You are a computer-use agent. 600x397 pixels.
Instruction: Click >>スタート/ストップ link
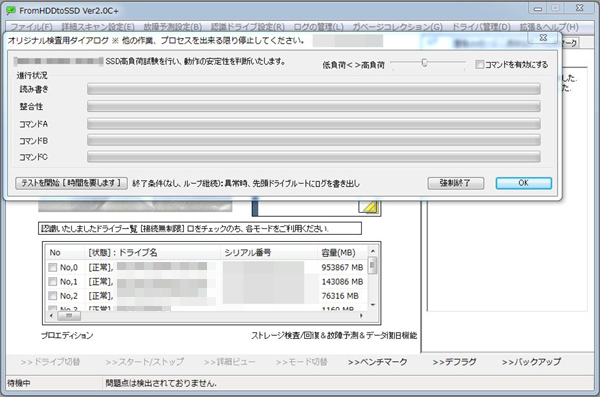point(145,362)
